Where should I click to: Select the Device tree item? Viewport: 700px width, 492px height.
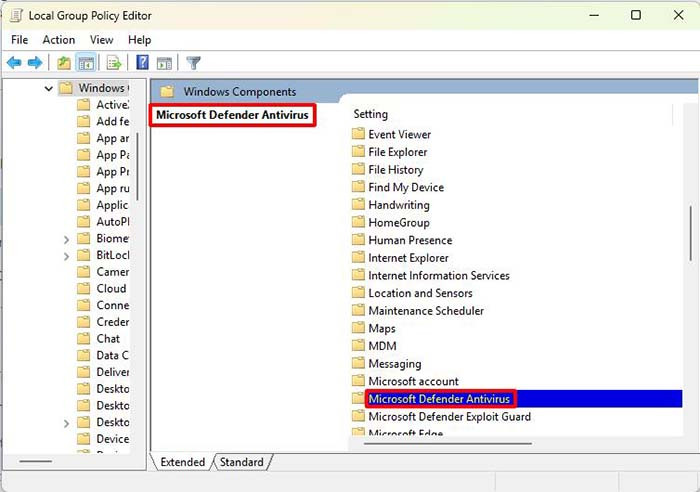112,439
